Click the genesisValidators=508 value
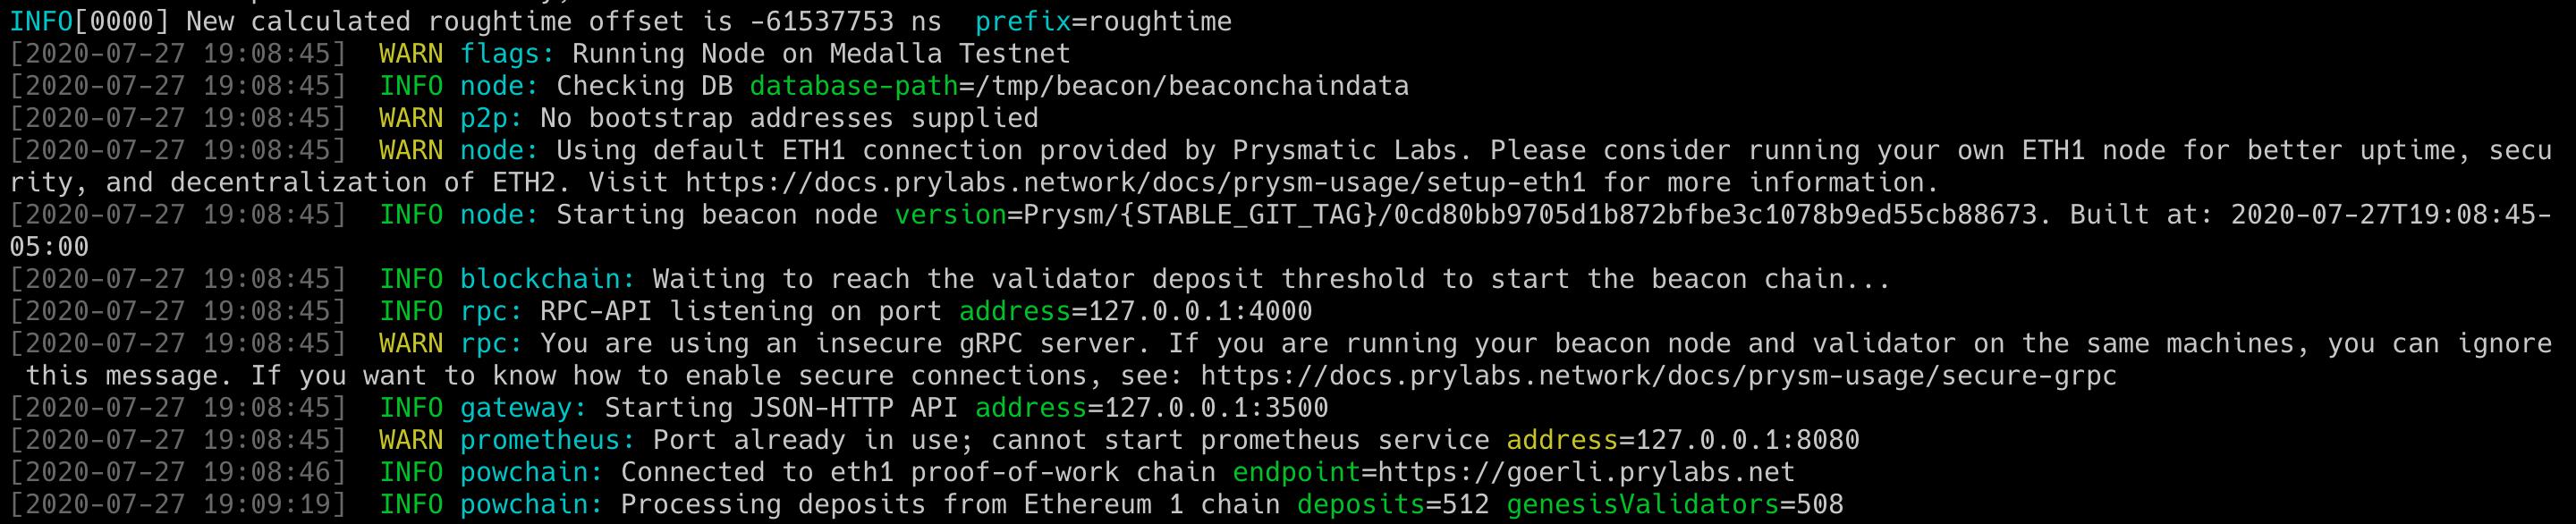Image resolution: width=2576 pixels, height=524 pixels. click(x=1675, y=505)
